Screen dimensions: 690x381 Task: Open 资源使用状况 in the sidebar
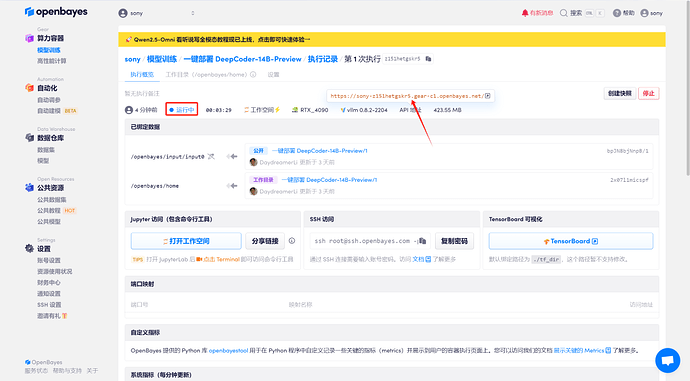point(55,271)
